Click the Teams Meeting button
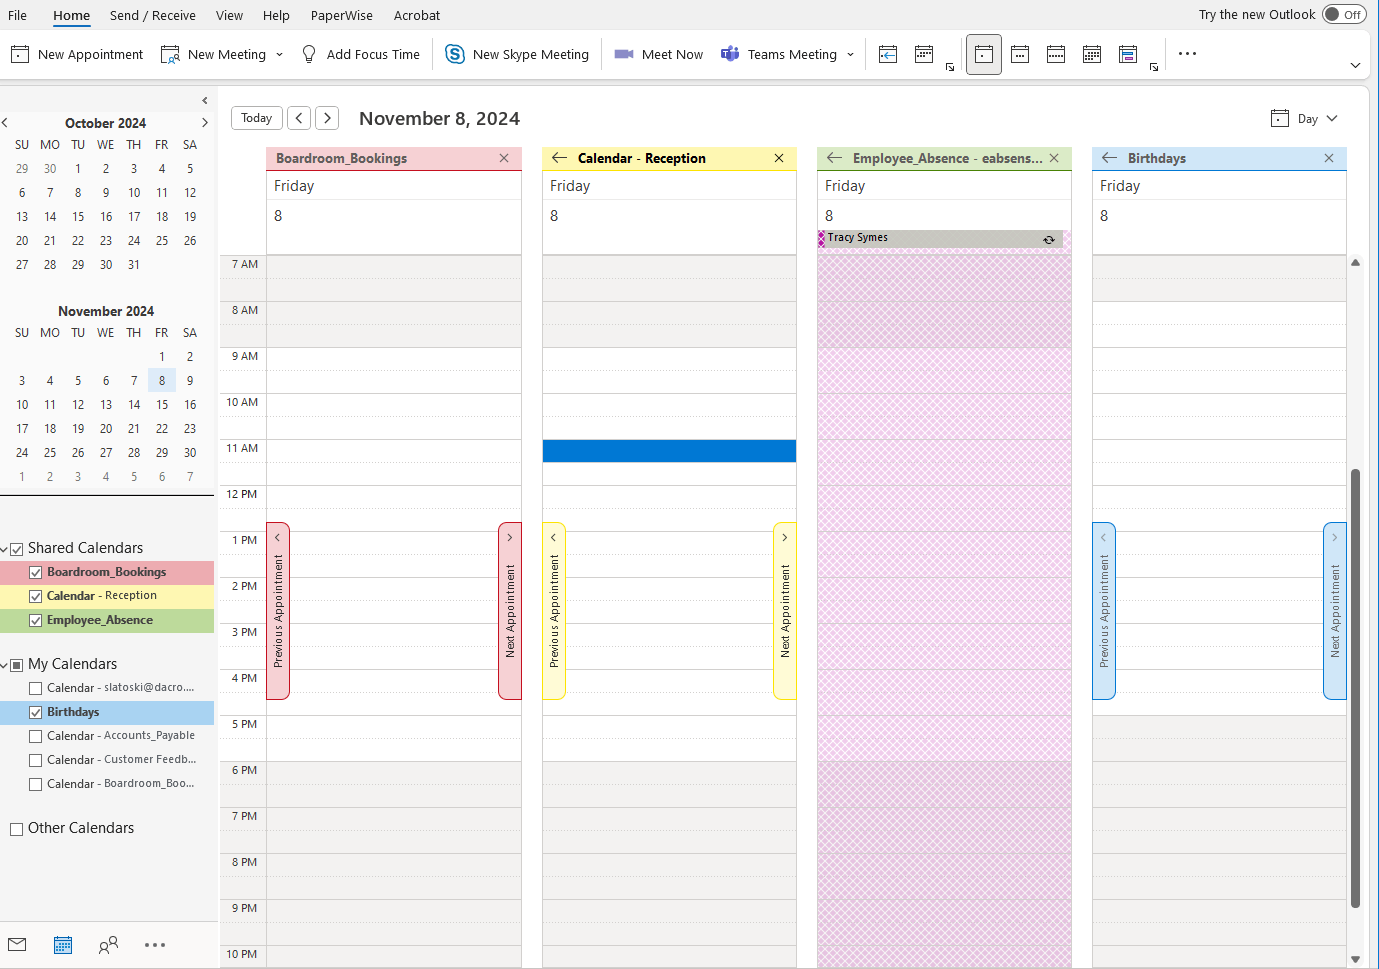 coord(779,54)
